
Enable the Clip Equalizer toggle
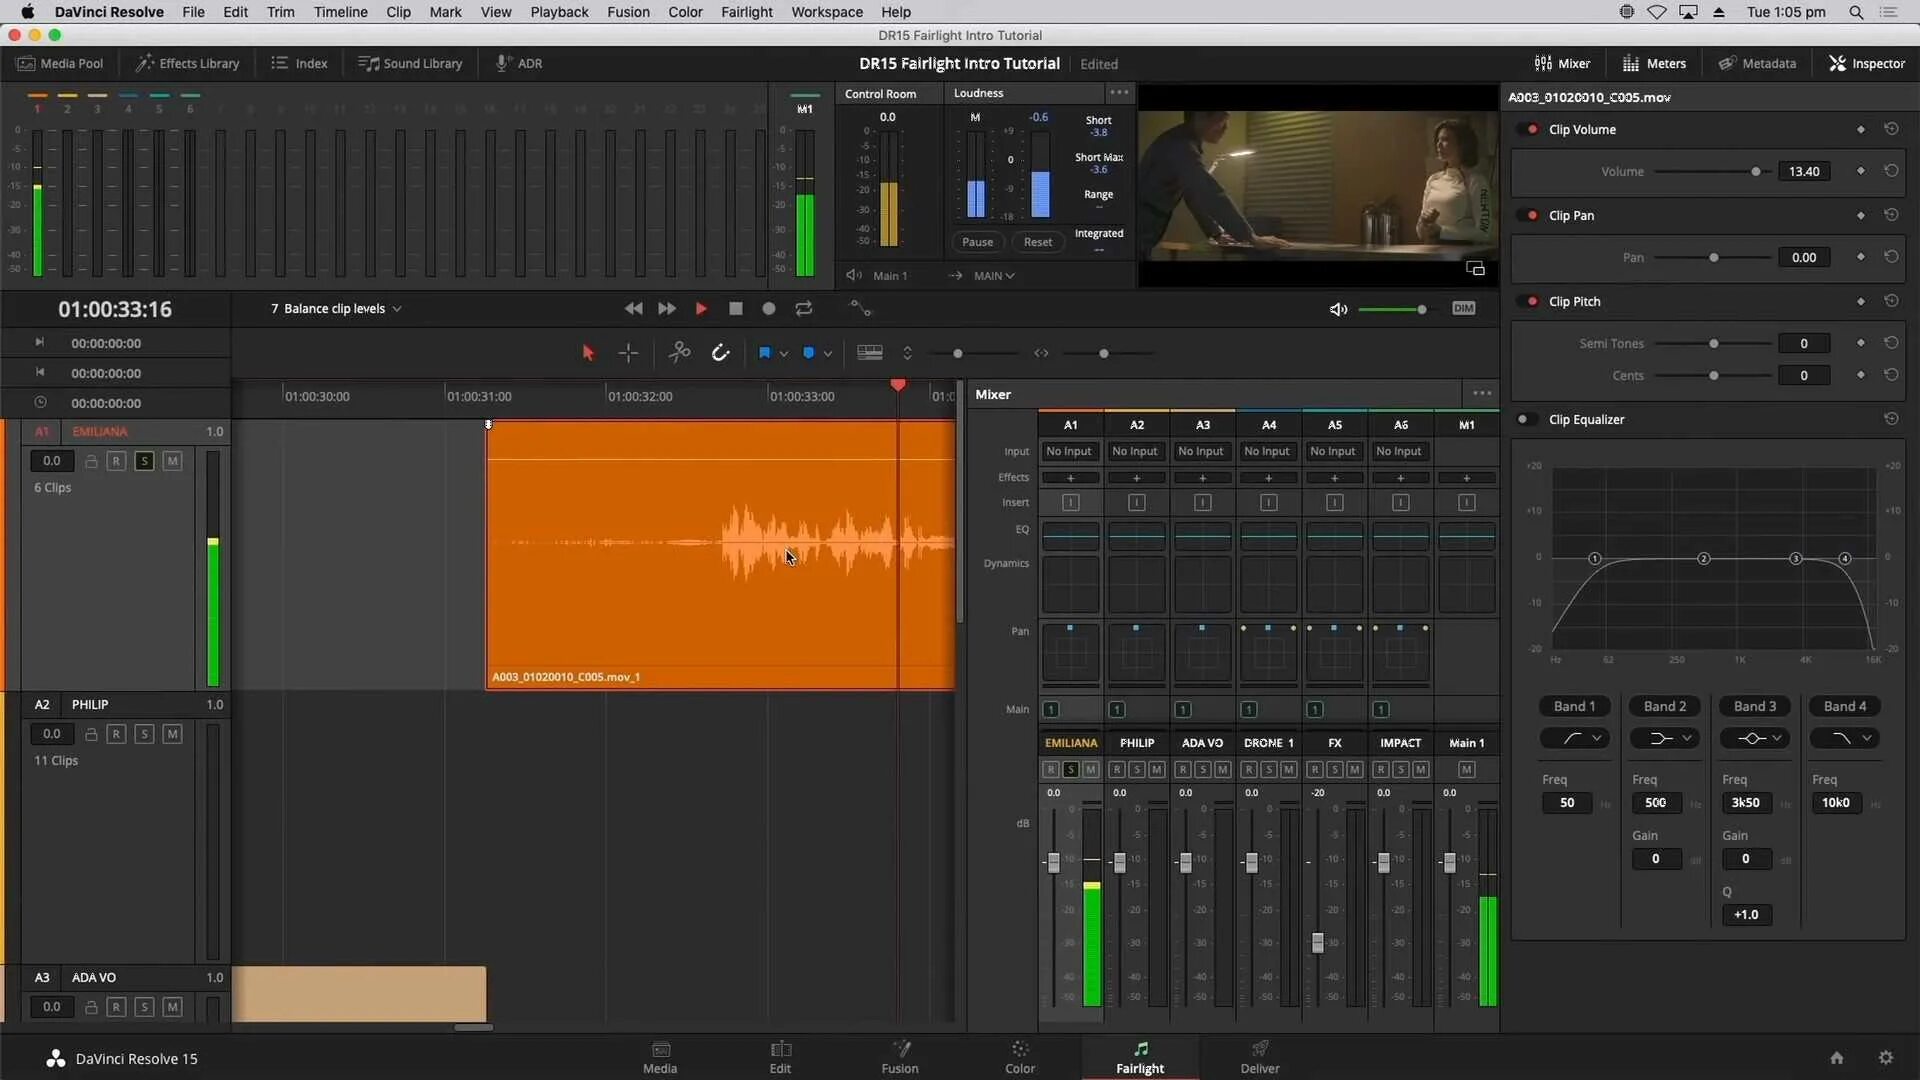[x=1525, y=420]
